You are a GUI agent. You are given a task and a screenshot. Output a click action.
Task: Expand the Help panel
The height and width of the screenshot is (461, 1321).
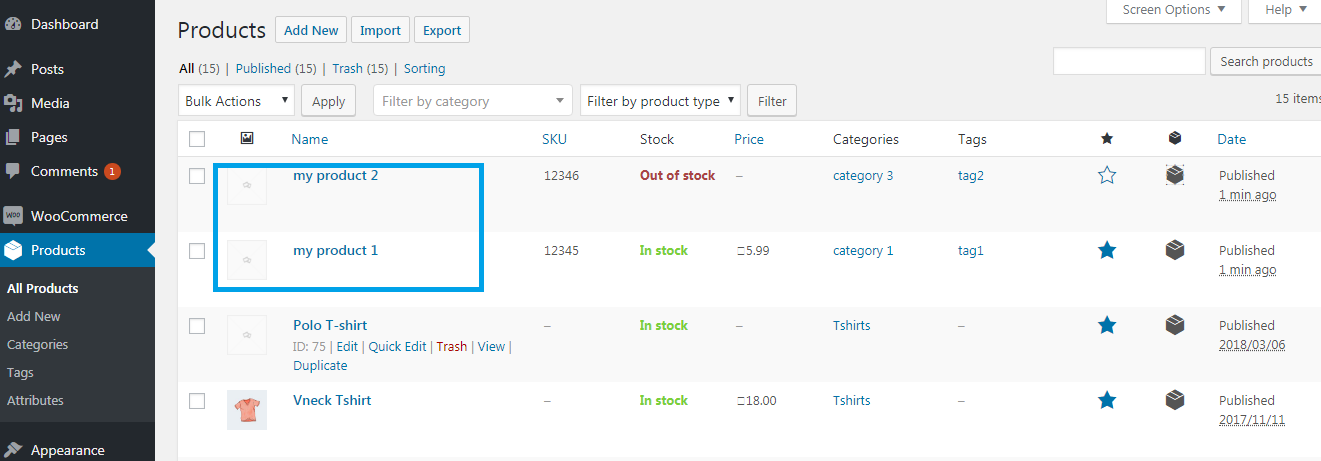click(1284, 10)
